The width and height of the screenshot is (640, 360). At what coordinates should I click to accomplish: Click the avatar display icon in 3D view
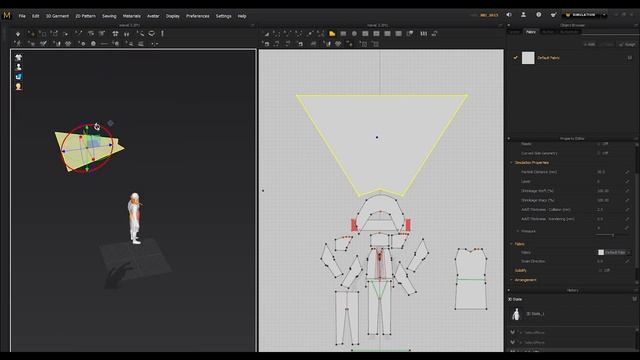(x=18, y=67)
